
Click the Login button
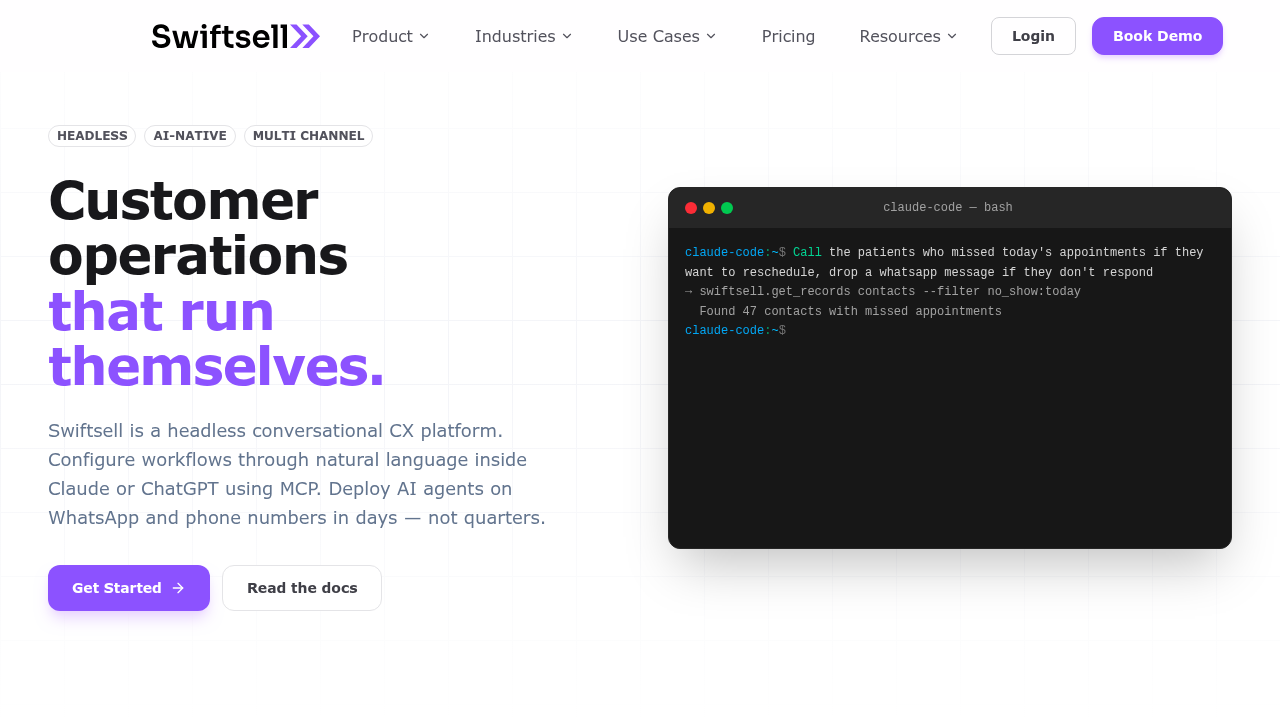coord(1033,36)
